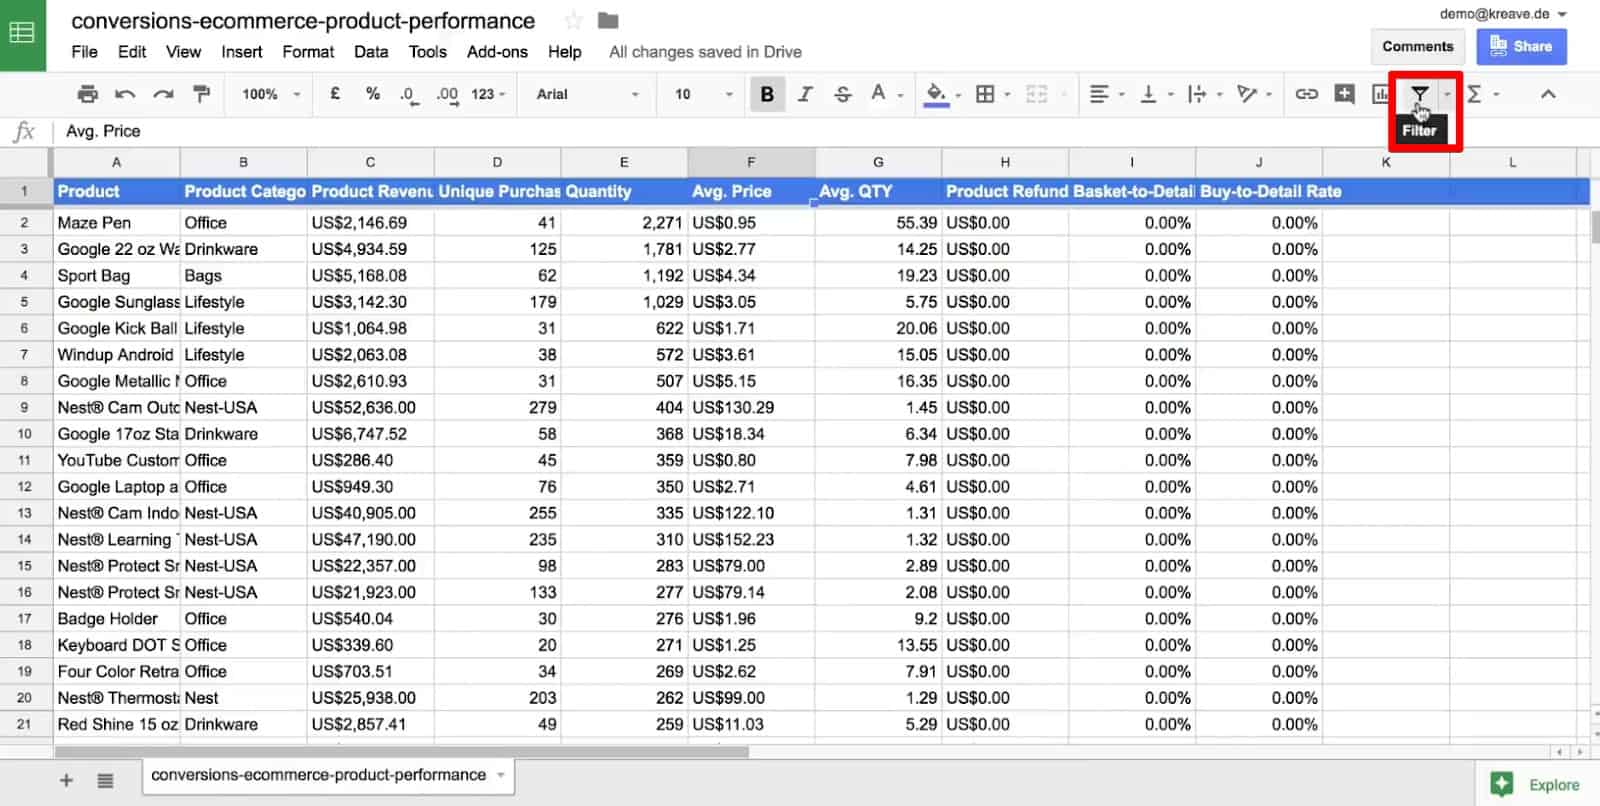The image size is (1600, 806).
Task: Open the Data menu
Action: pyautogui.click(x=370, y=52)
